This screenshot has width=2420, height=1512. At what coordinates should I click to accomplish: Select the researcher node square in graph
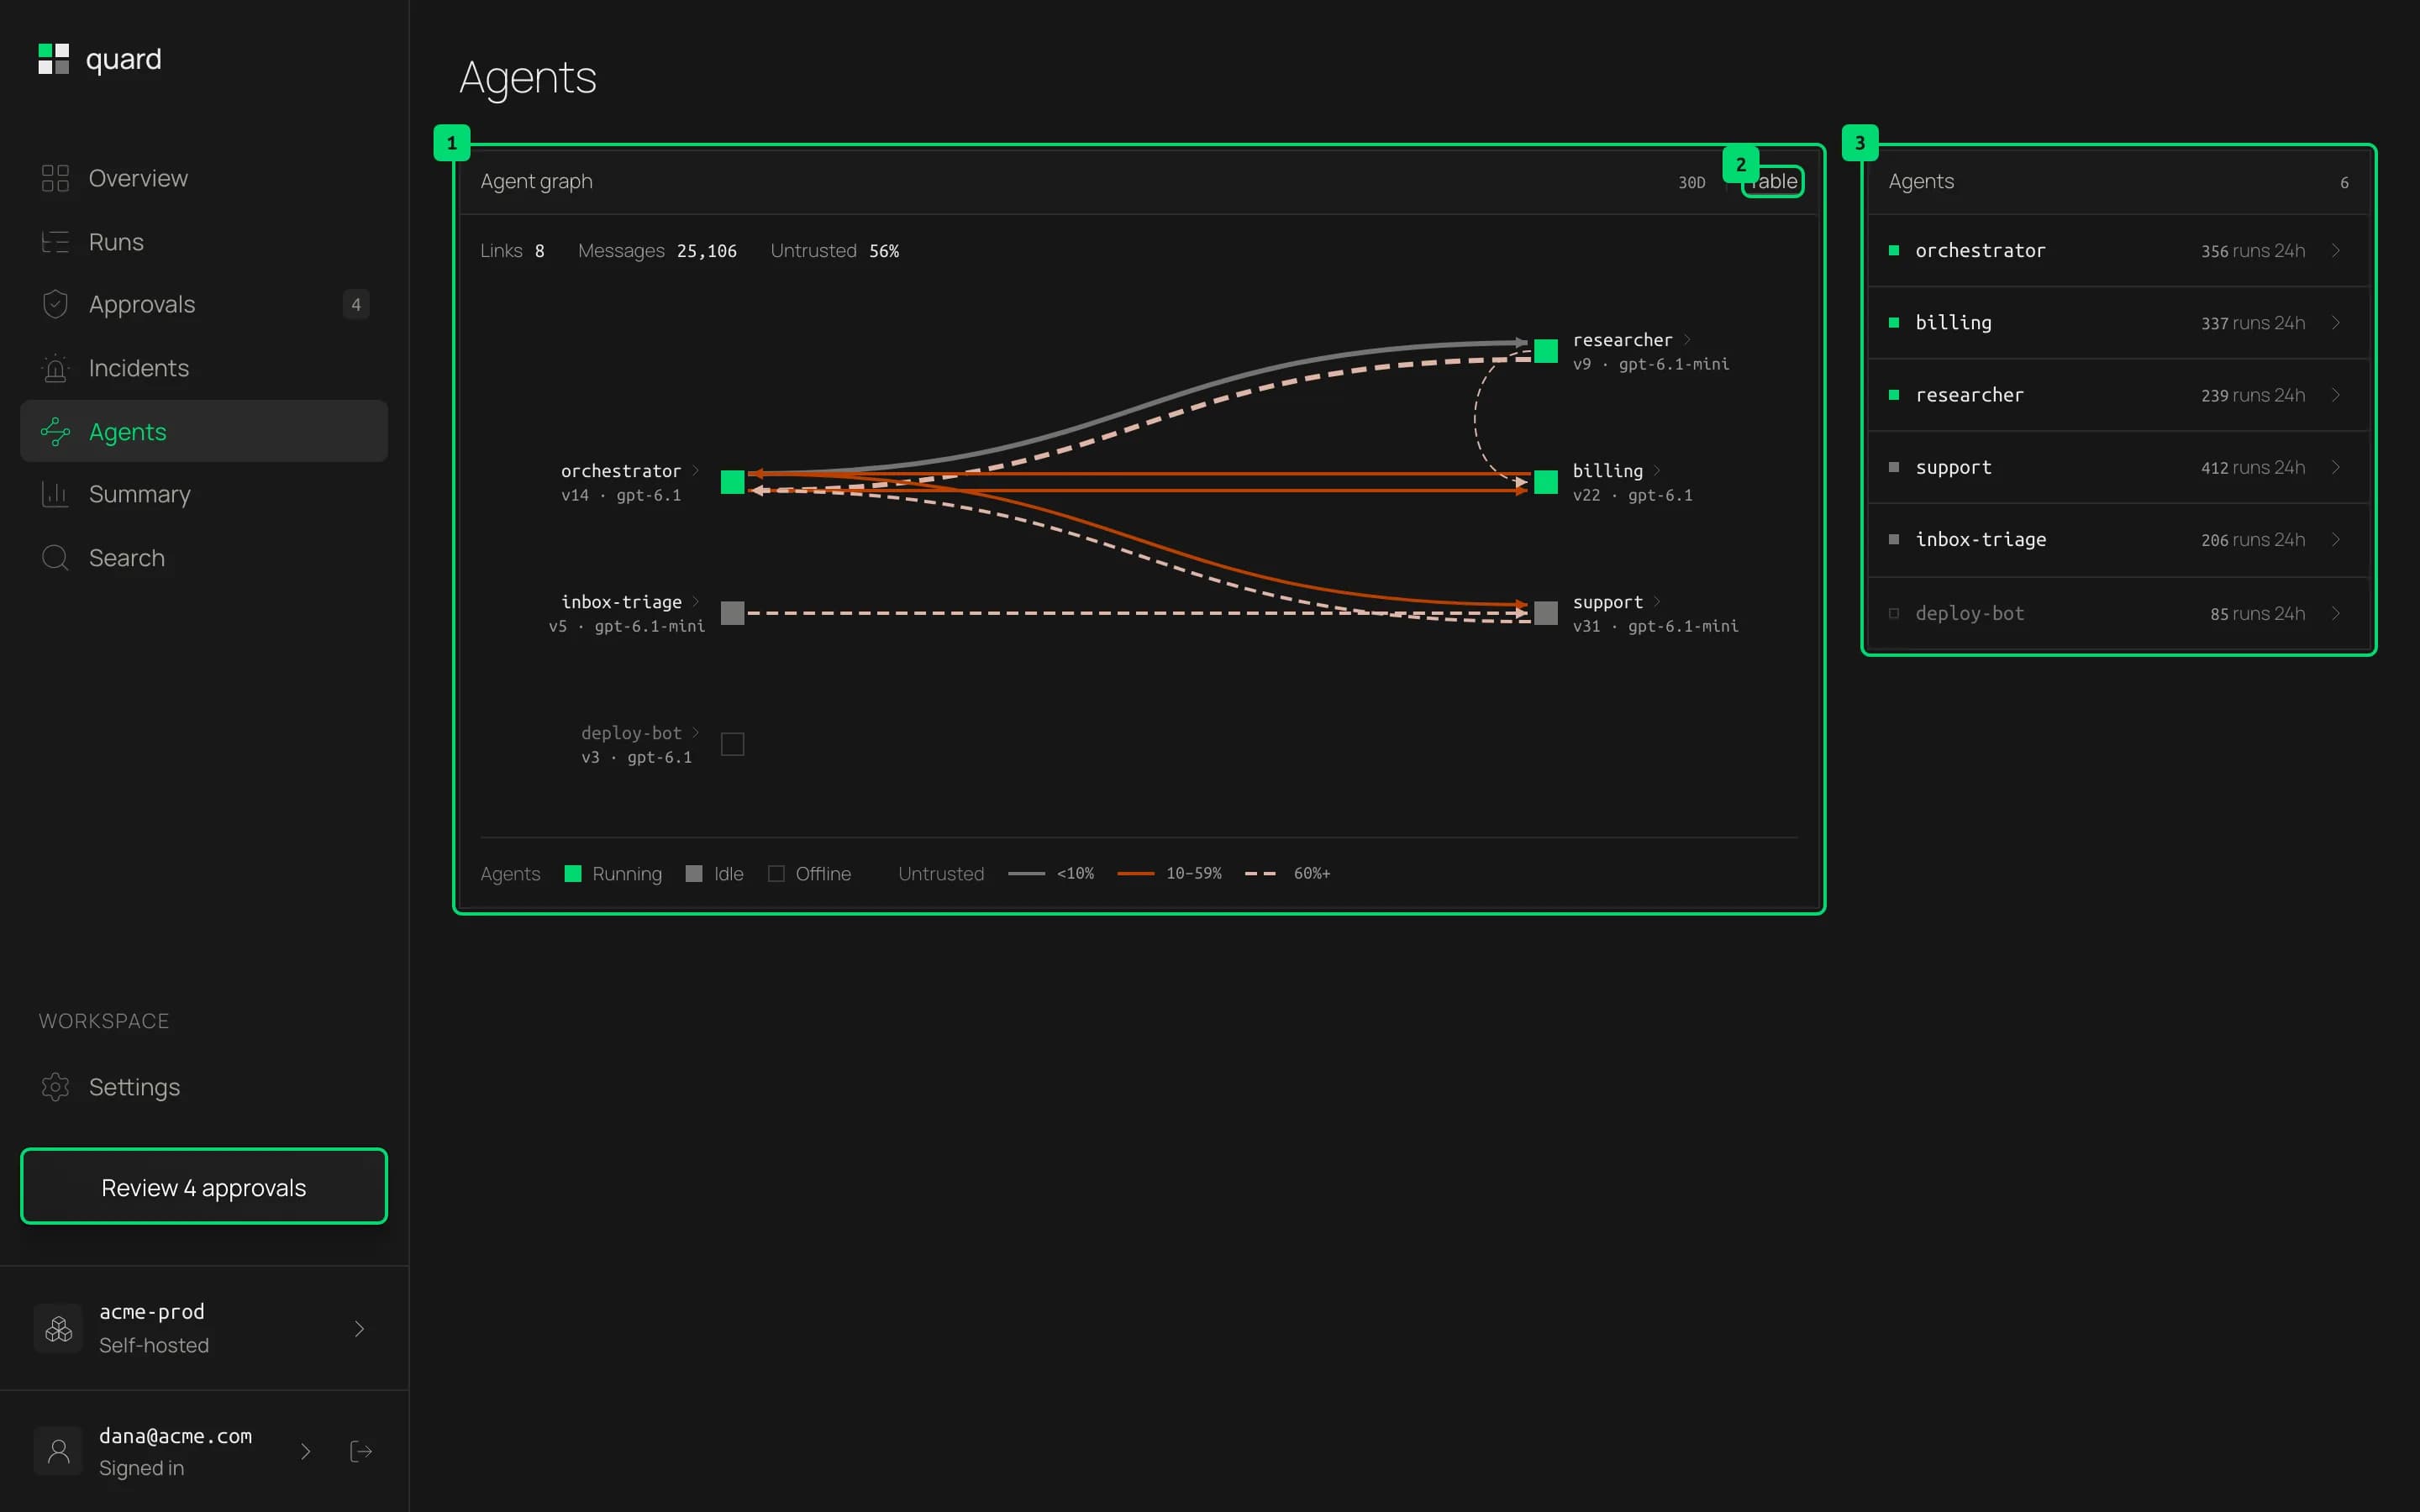pyautogui.click(x=1546, y=351)
